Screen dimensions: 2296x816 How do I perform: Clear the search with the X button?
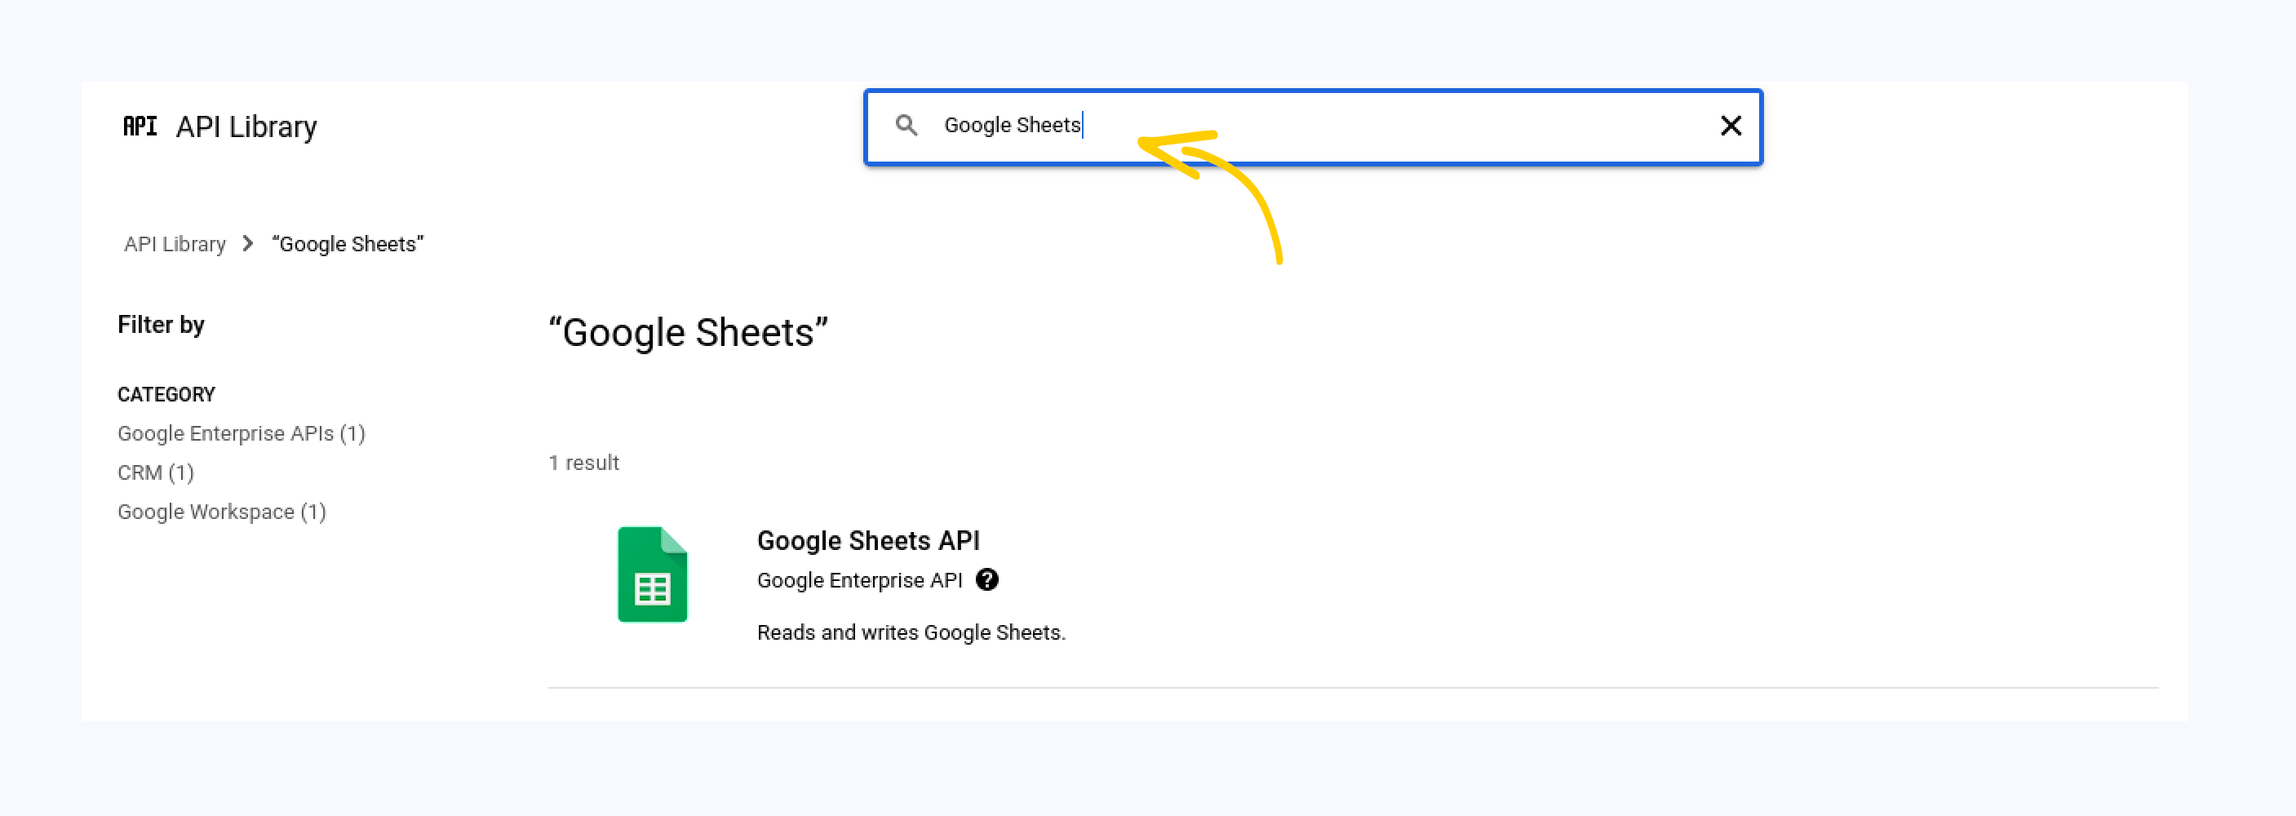click(x=1730, y=126)
